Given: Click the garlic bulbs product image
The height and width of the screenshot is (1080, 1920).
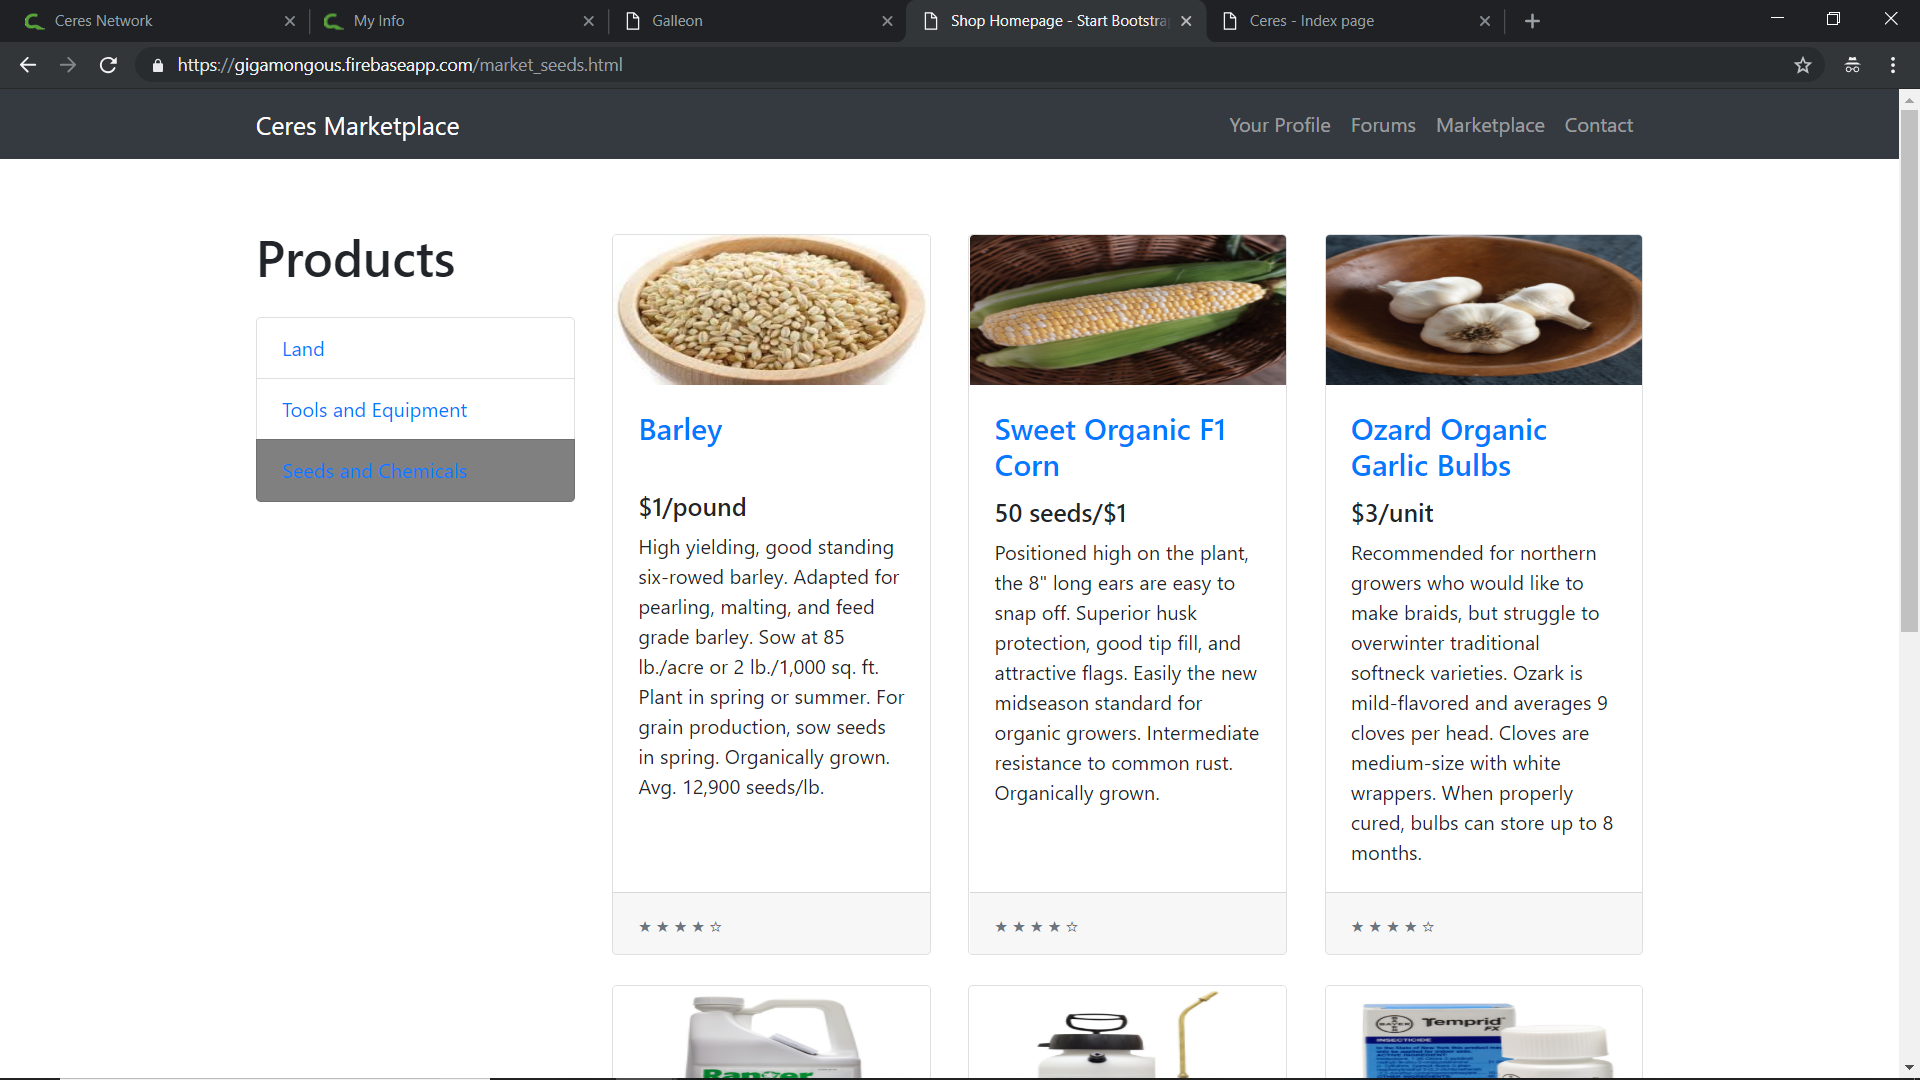Looking at the screenshot, I should point(1483,310).
